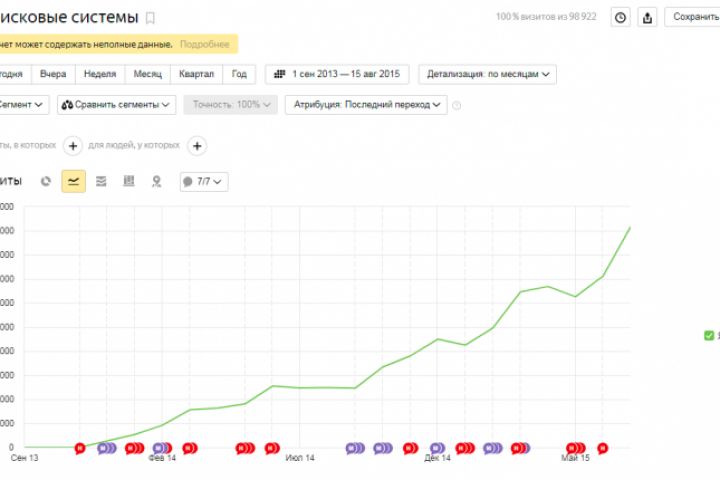This screenshot has height=480, width=720.
Task: Select the Неделя period tab
Action: pos(100,74)
